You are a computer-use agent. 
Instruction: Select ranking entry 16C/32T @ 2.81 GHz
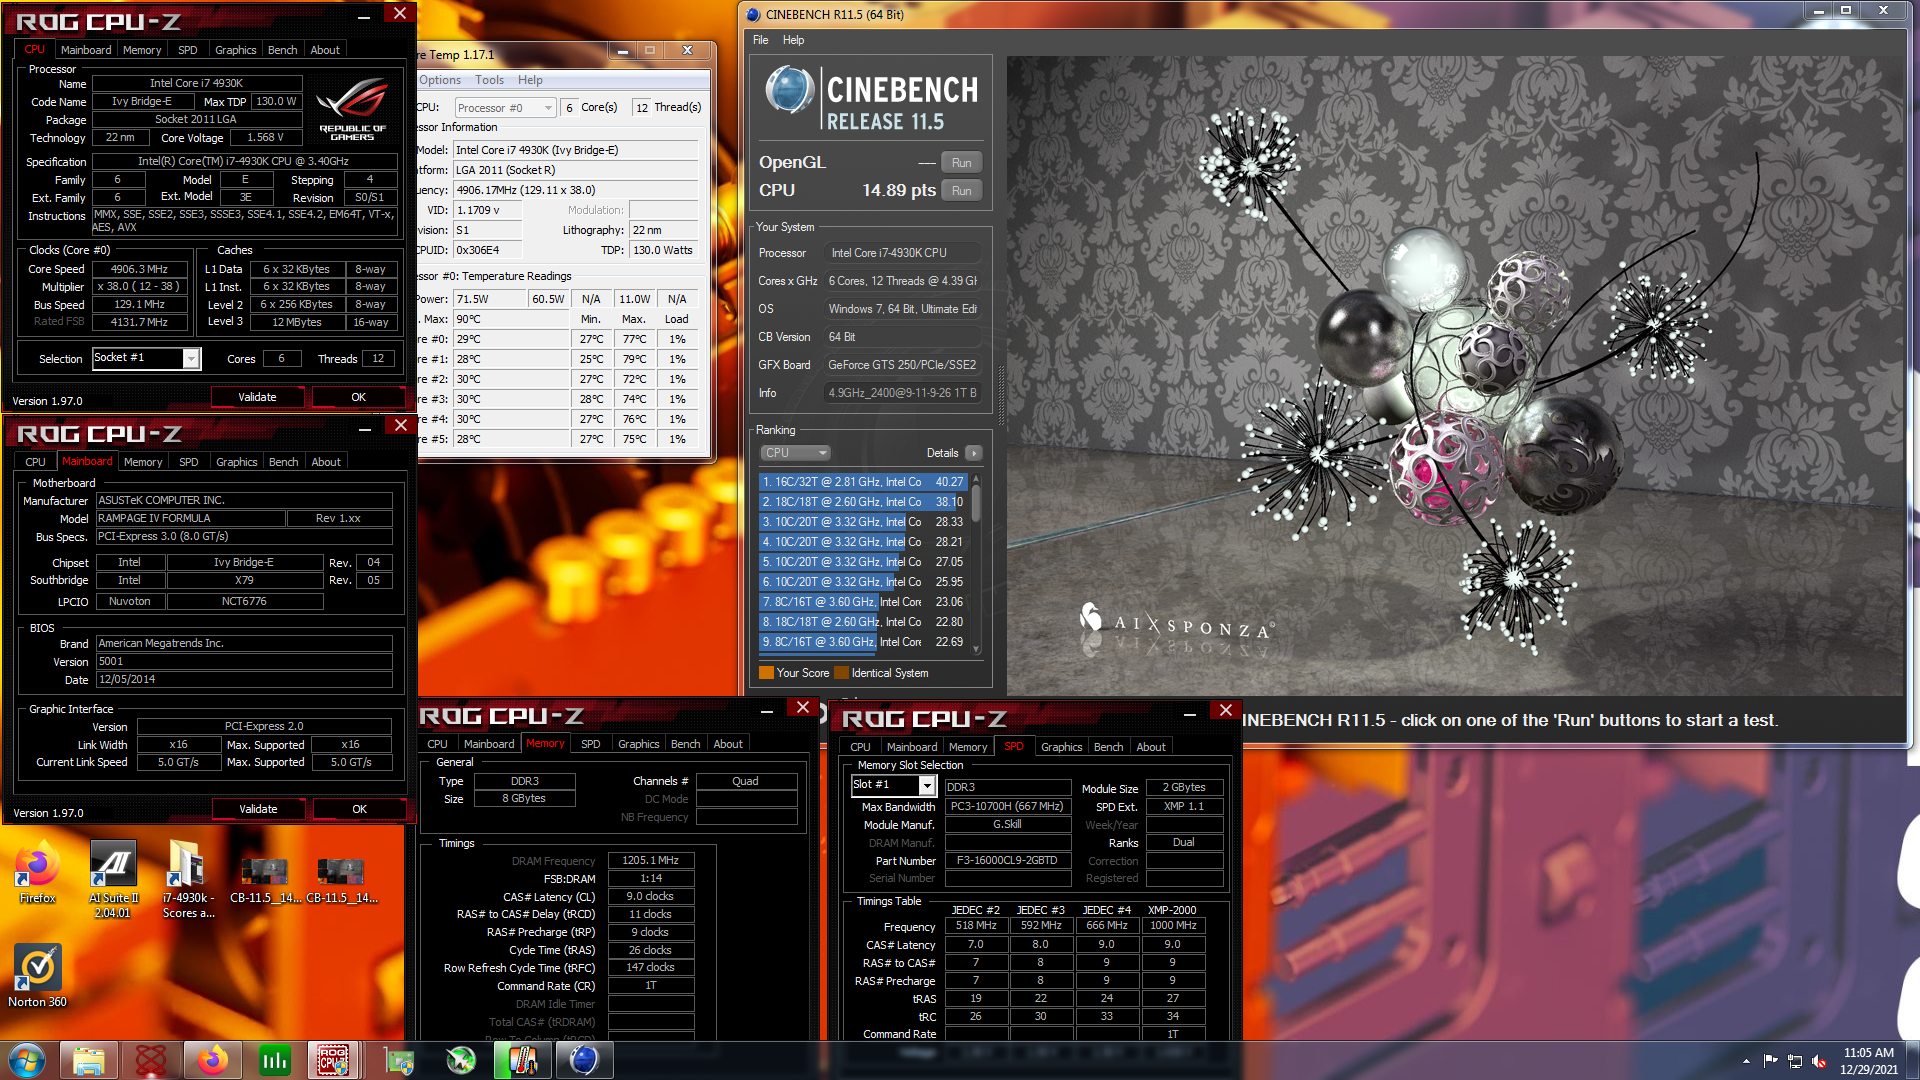point(863,482)
